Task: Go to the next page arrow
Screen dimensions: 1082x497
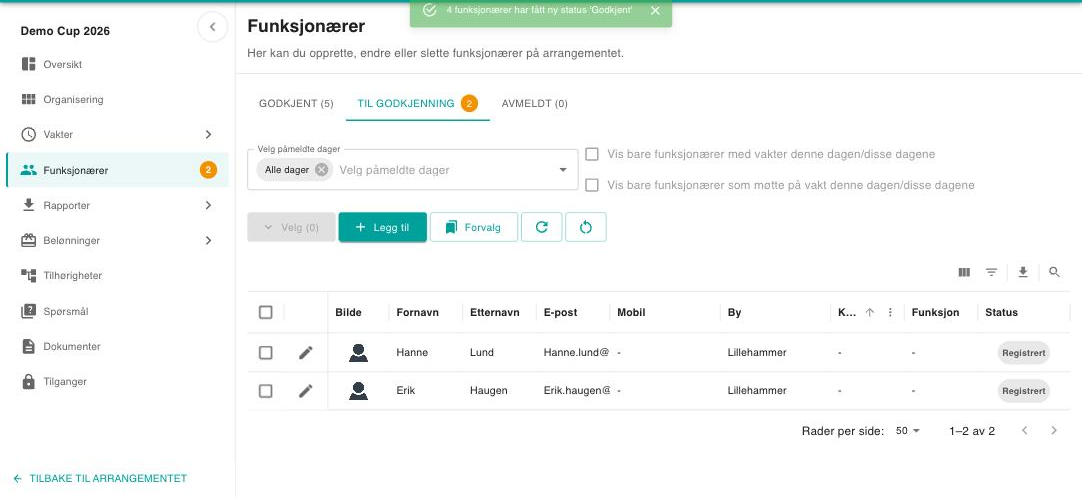Action: pos(1054,431)
